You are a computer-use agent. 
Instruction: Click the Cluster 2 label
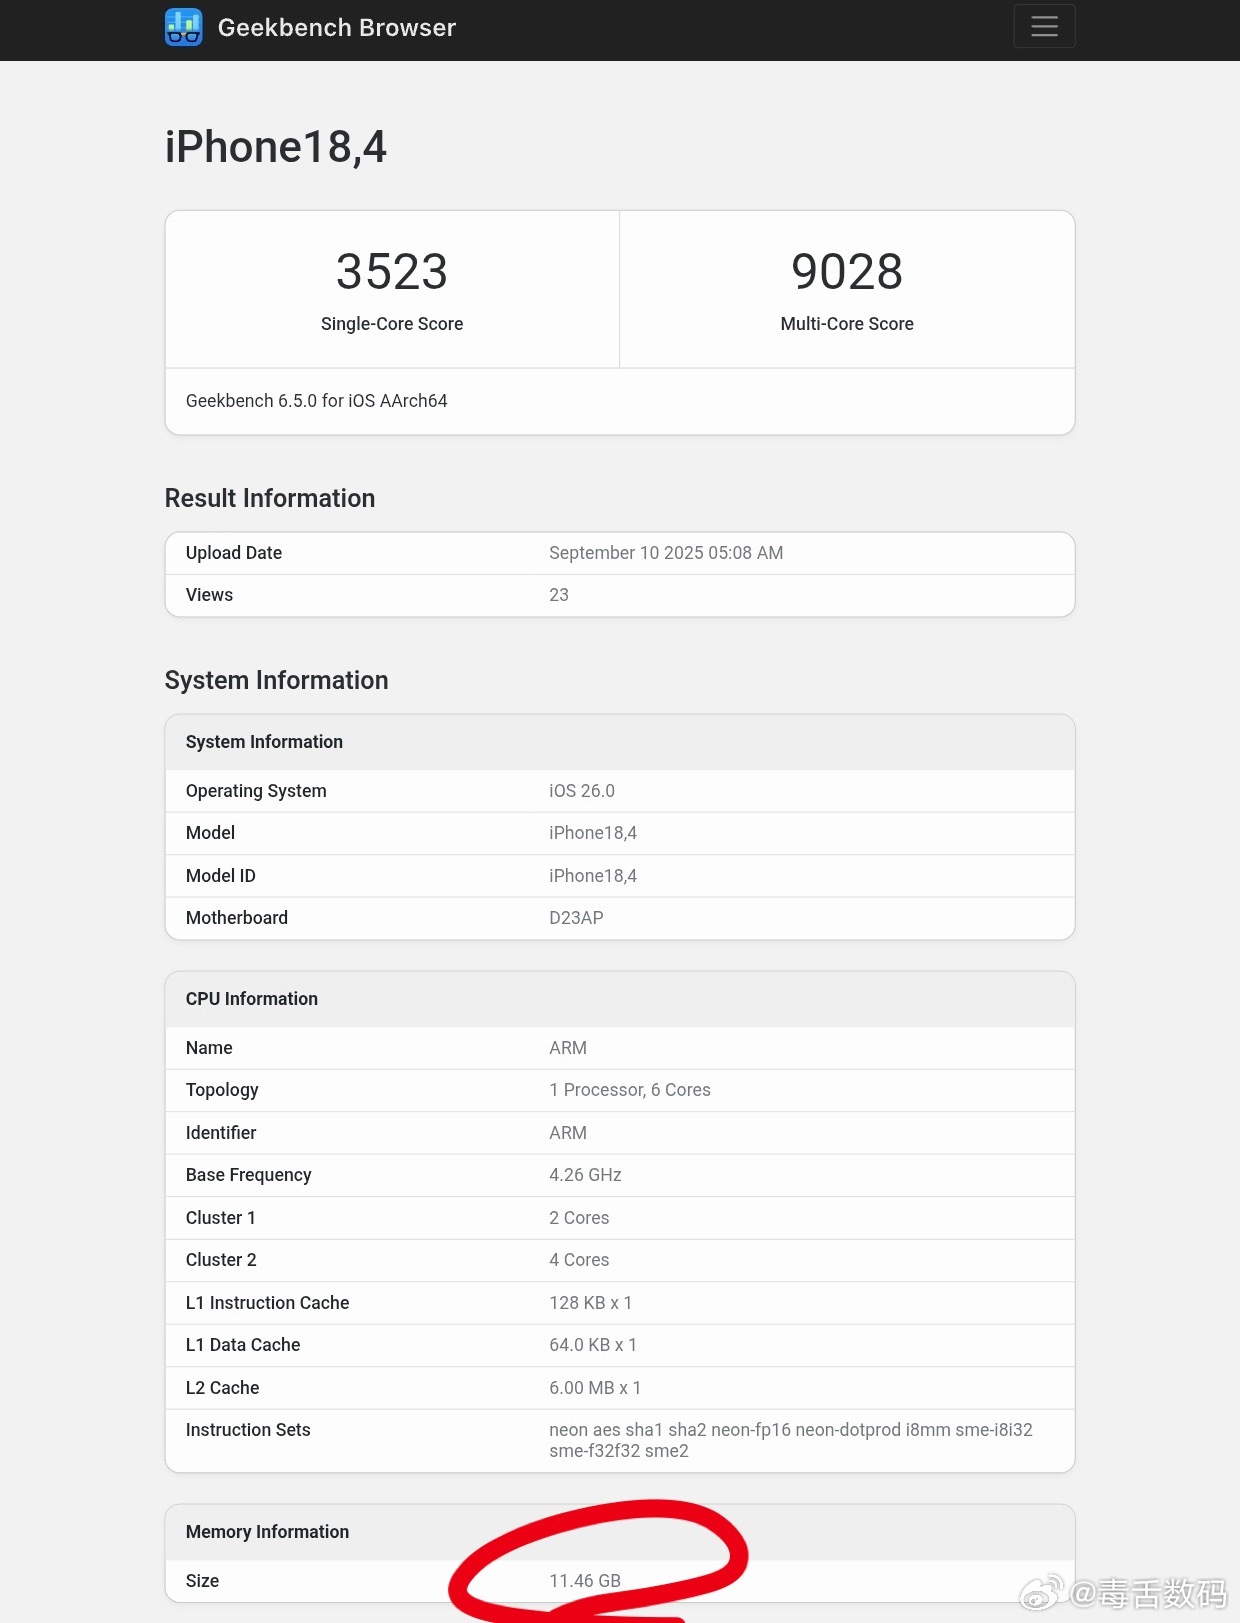[221, 1260]
